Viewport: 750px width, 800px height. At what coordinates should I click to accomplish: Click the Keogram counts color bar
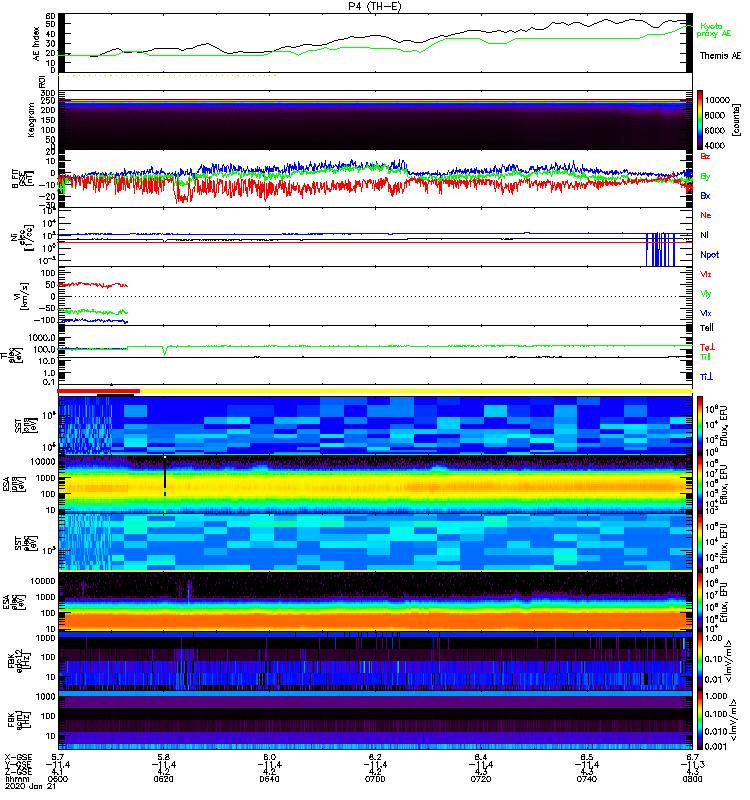(700, 120)
